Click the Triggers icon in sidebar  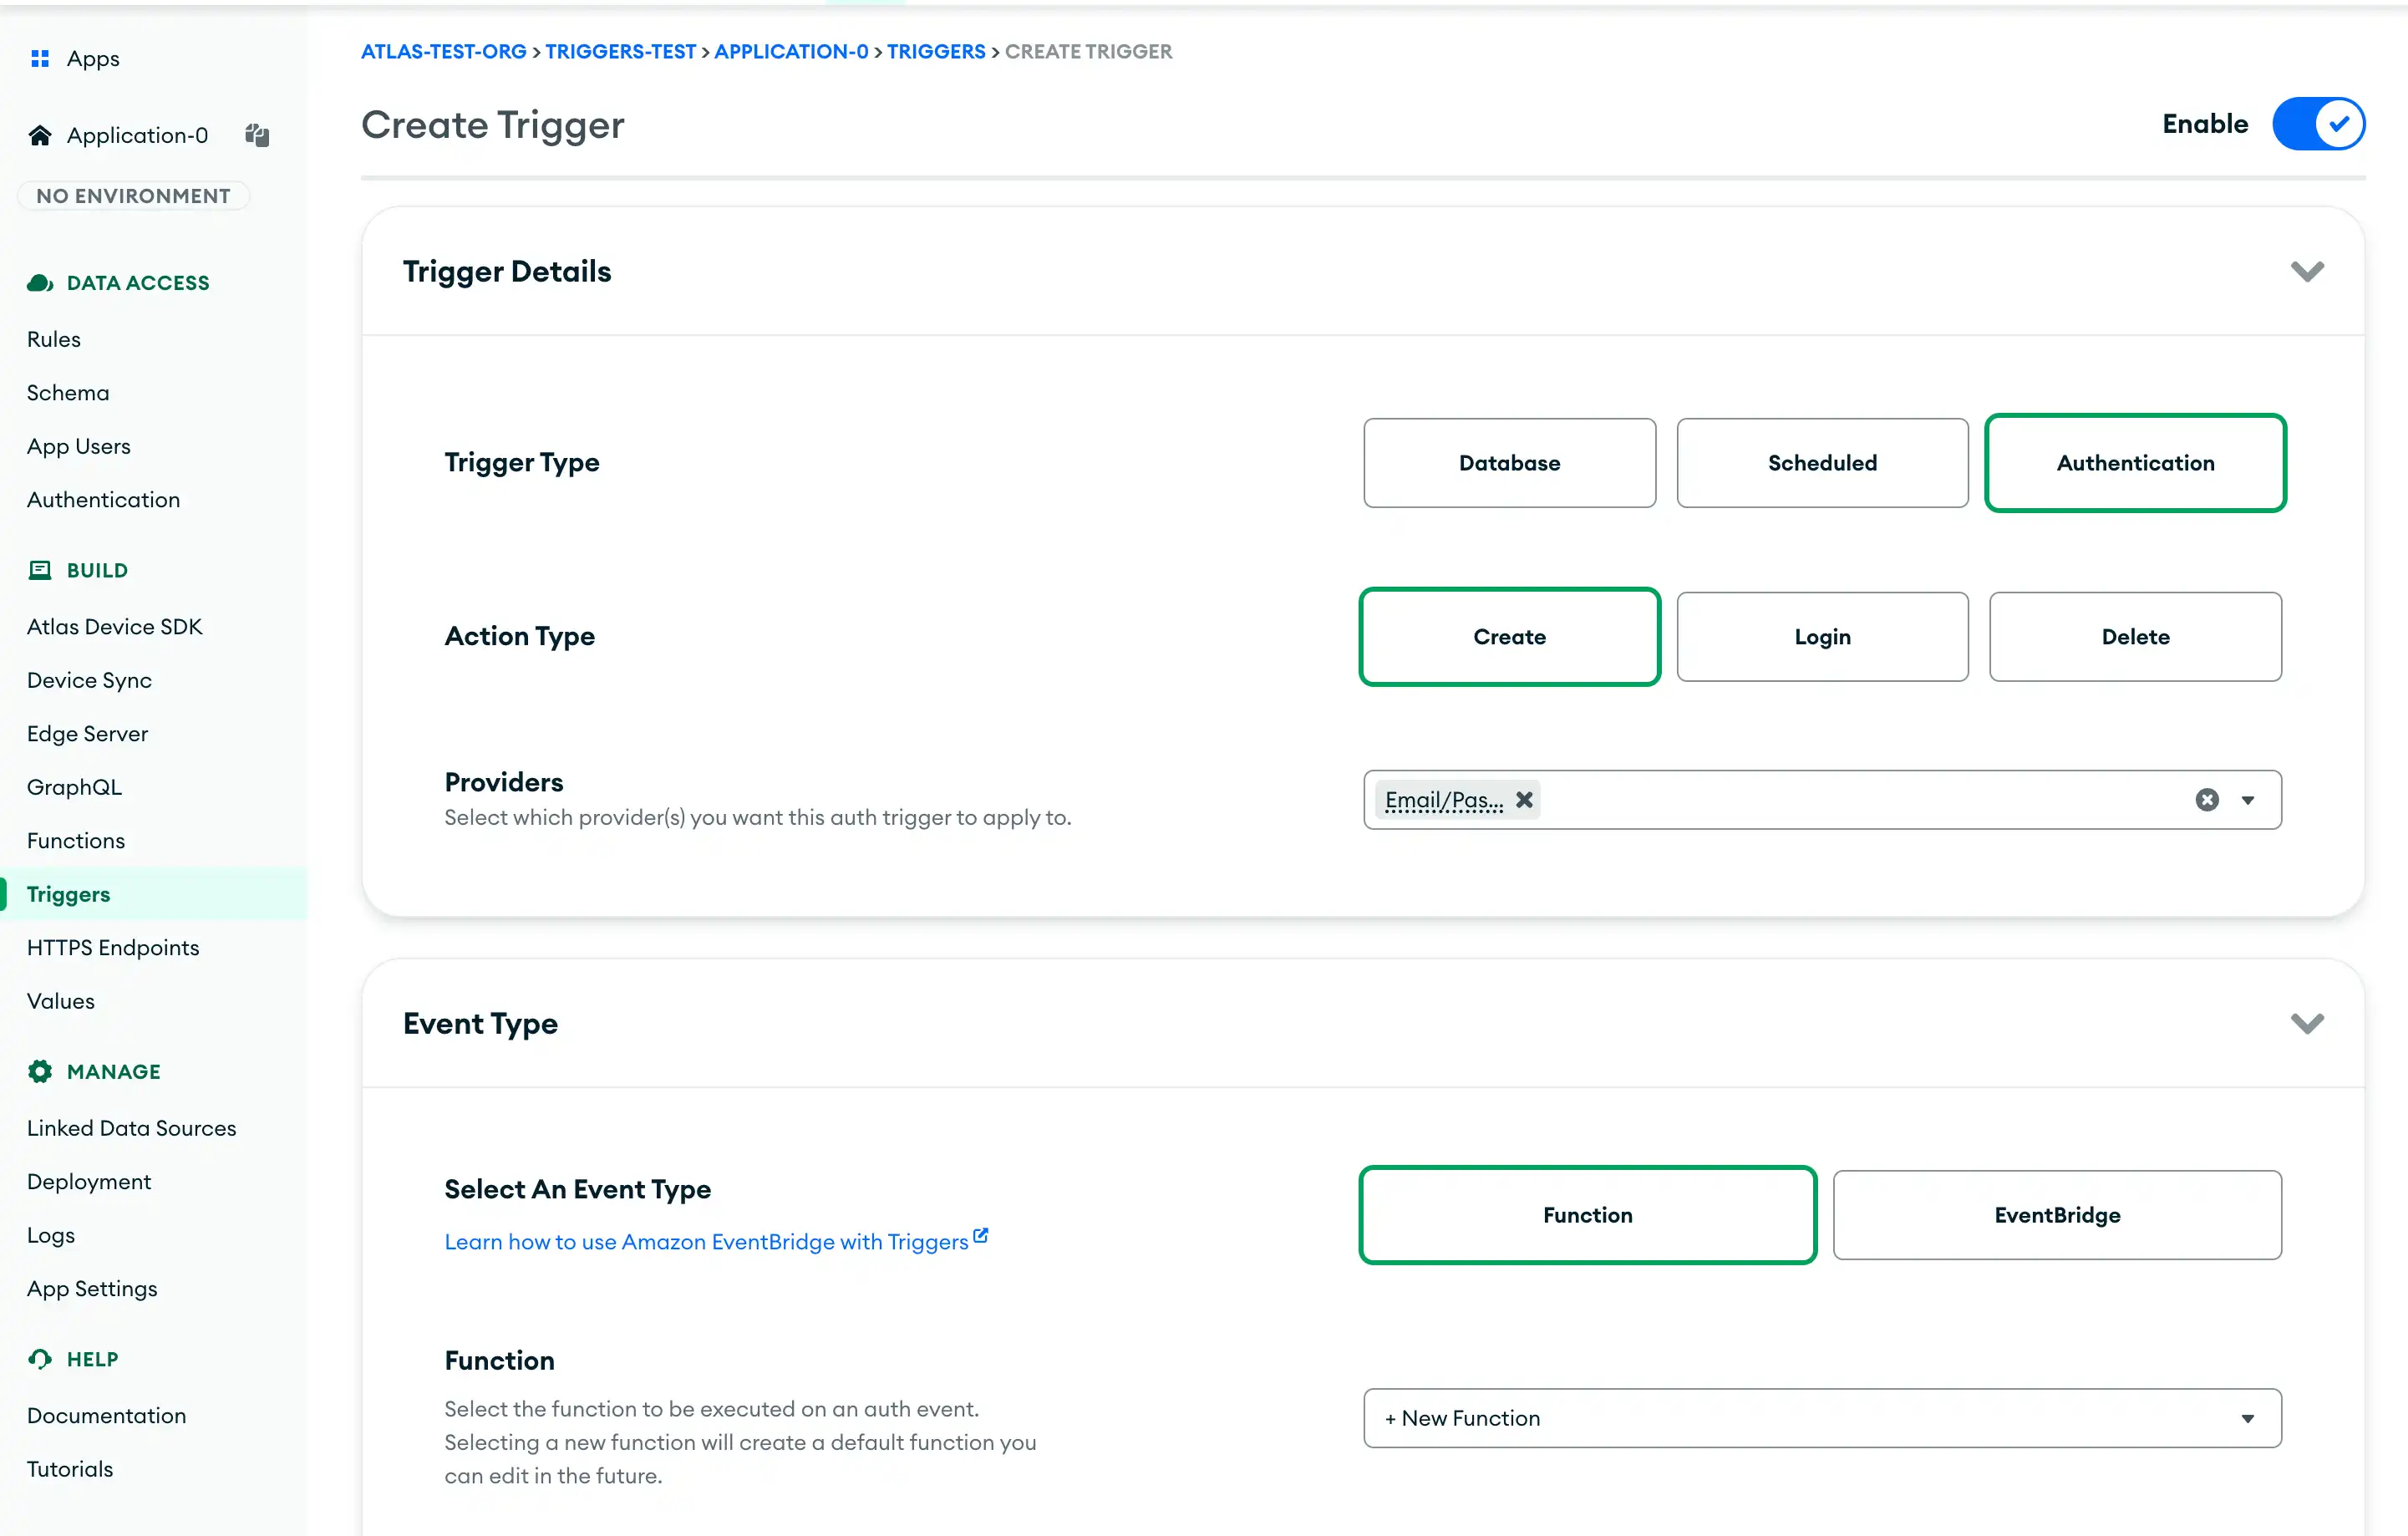coord(69,893)
